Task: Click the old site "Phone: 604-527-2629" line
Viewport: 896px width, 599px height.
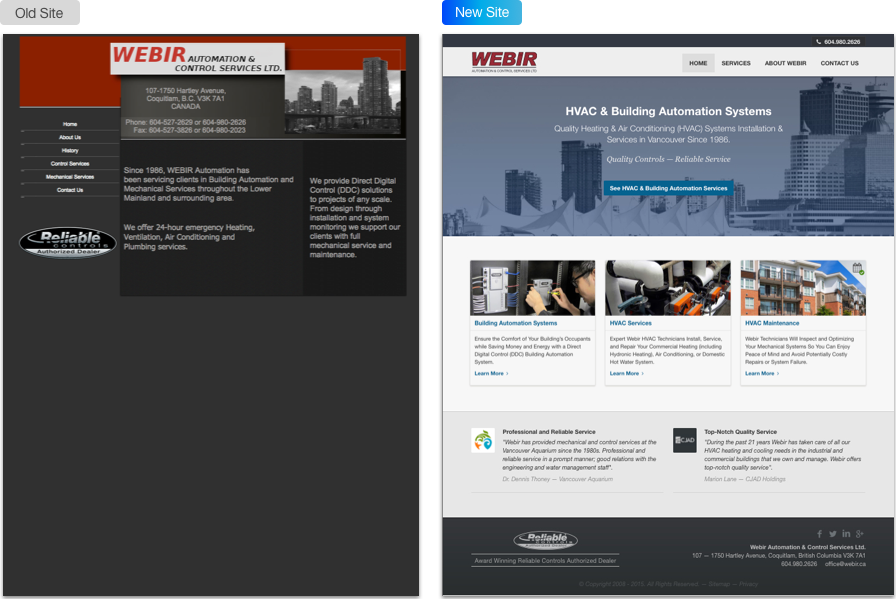Action: coord(186,122)
